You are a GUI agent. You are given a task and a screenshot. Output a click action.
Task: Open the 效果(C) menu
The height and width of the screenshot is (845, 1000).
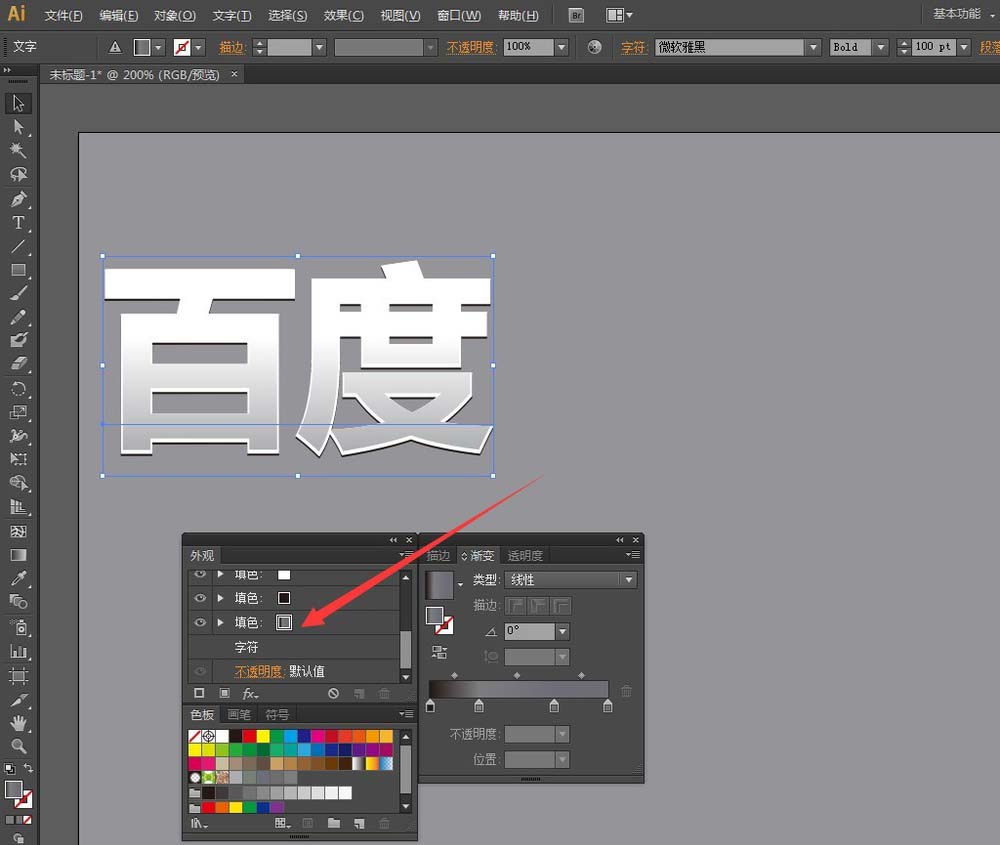(344, 15)
